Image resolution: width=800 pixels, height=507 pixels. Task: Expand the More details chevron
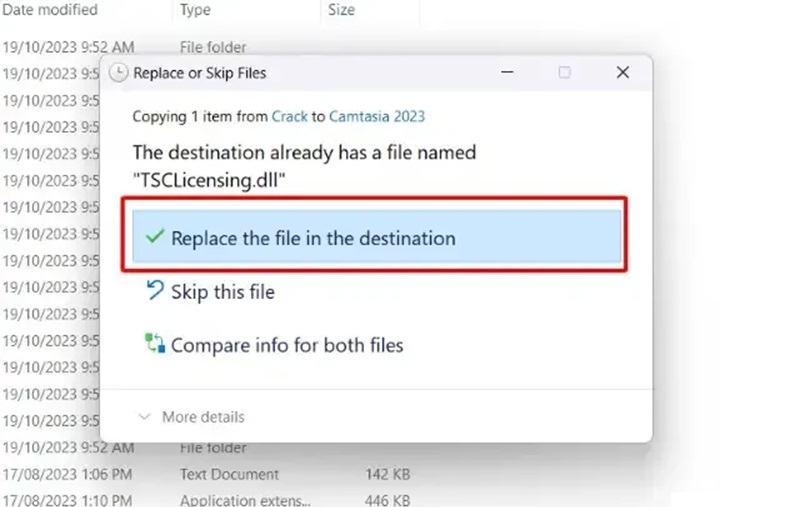coord(144,417)
